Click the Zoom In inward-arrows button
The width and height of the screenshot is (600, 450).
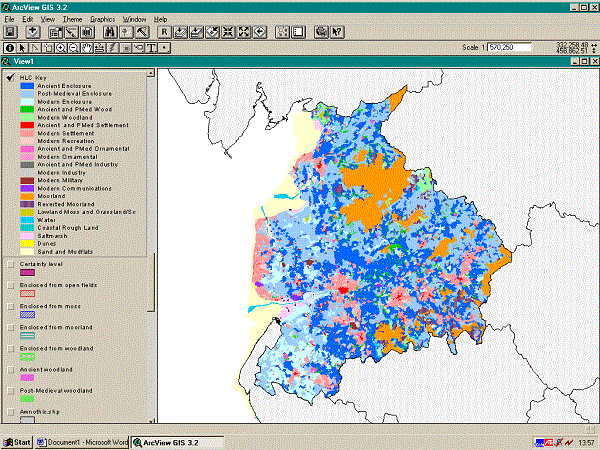228,32
